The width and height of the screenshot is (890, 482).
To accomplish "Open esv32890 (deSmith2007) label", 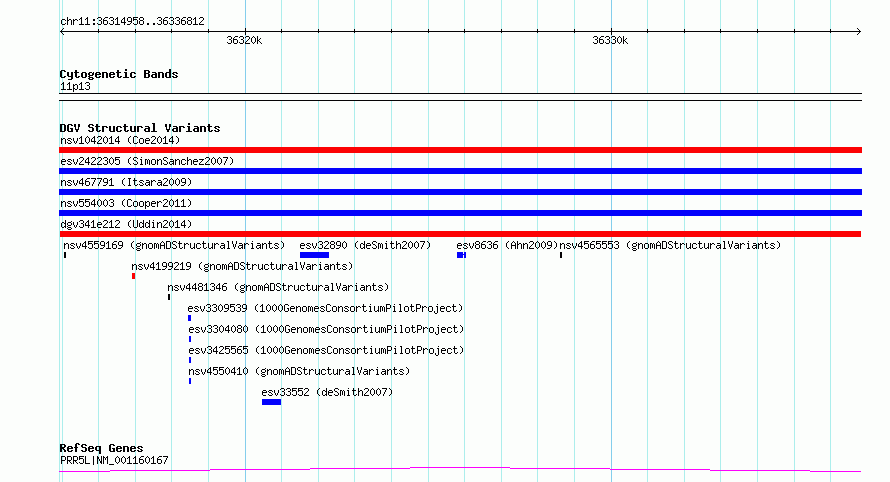I will coord(366,245).
